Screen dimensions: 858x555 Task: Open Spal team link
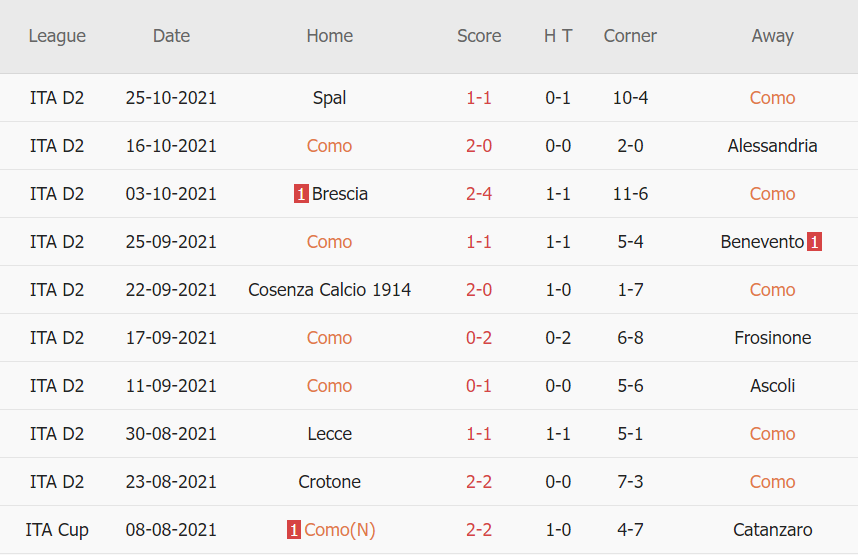[329, 98]
